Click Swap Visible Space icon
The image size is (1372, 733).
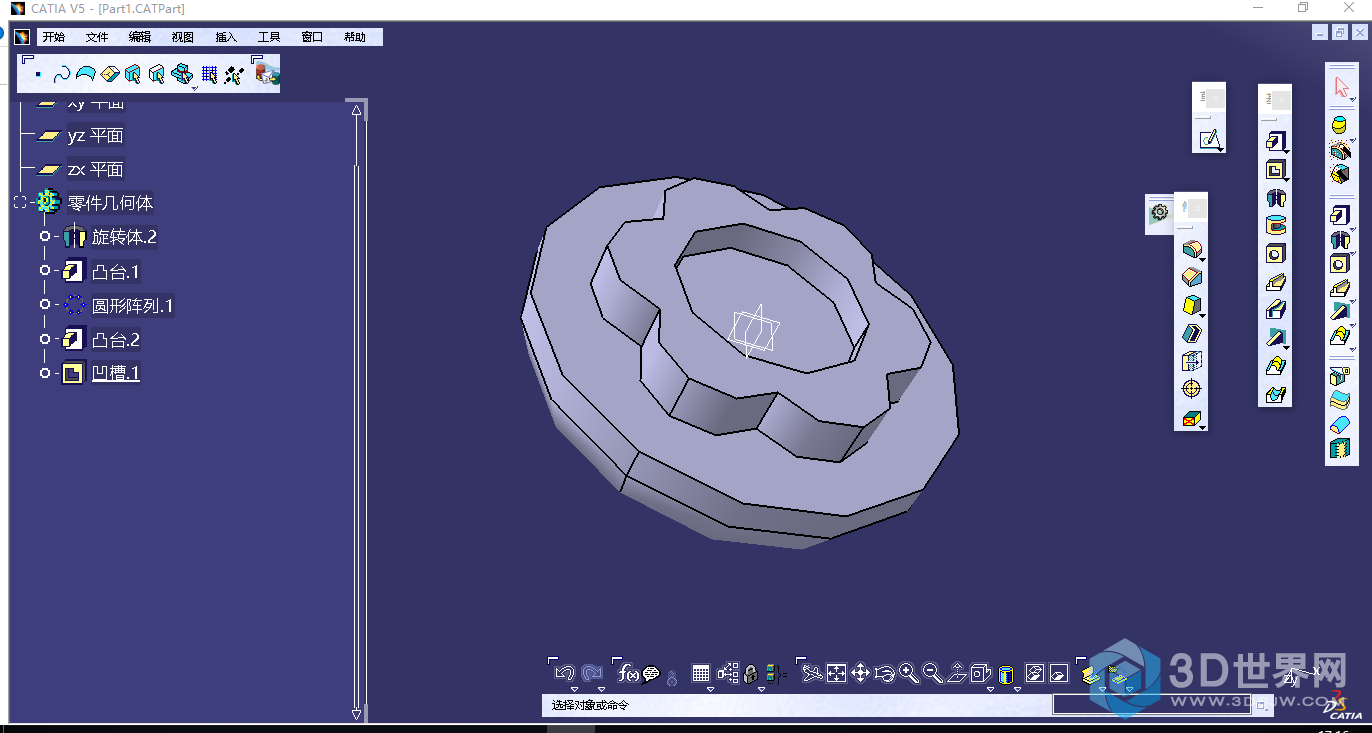pos(1059,673)
